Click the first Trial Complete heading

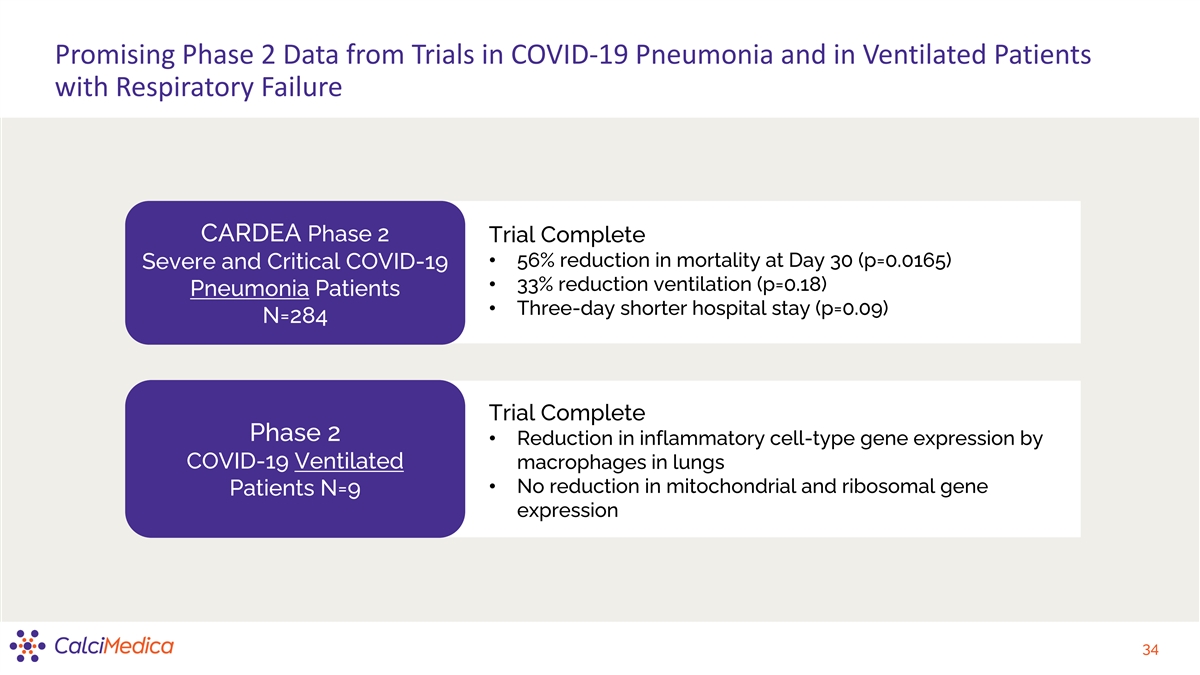(x=567, y=235)
